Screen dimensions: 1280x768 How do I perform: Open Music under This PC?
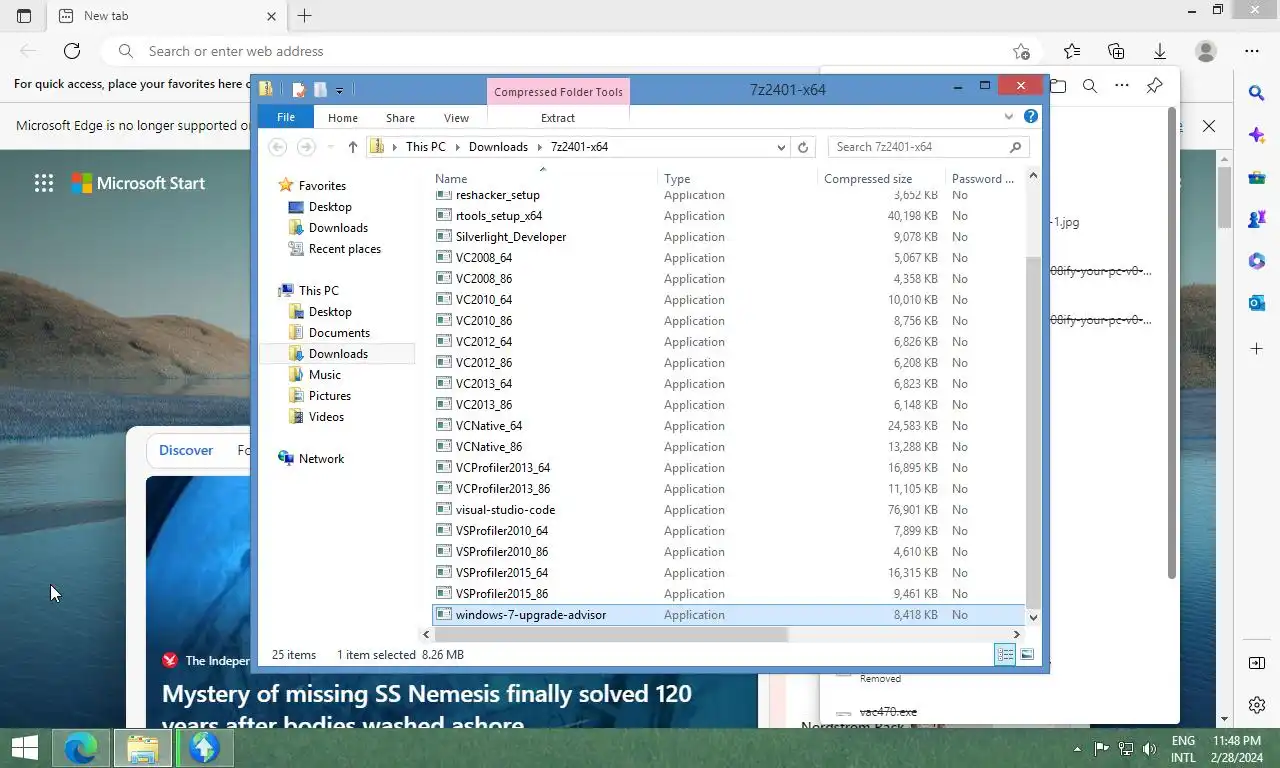point(324,375)
